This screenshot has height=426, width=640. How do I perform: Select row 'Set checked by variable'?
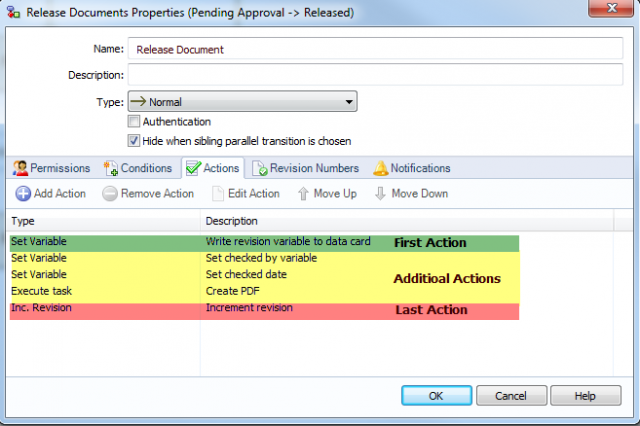[x=264, y=258]
